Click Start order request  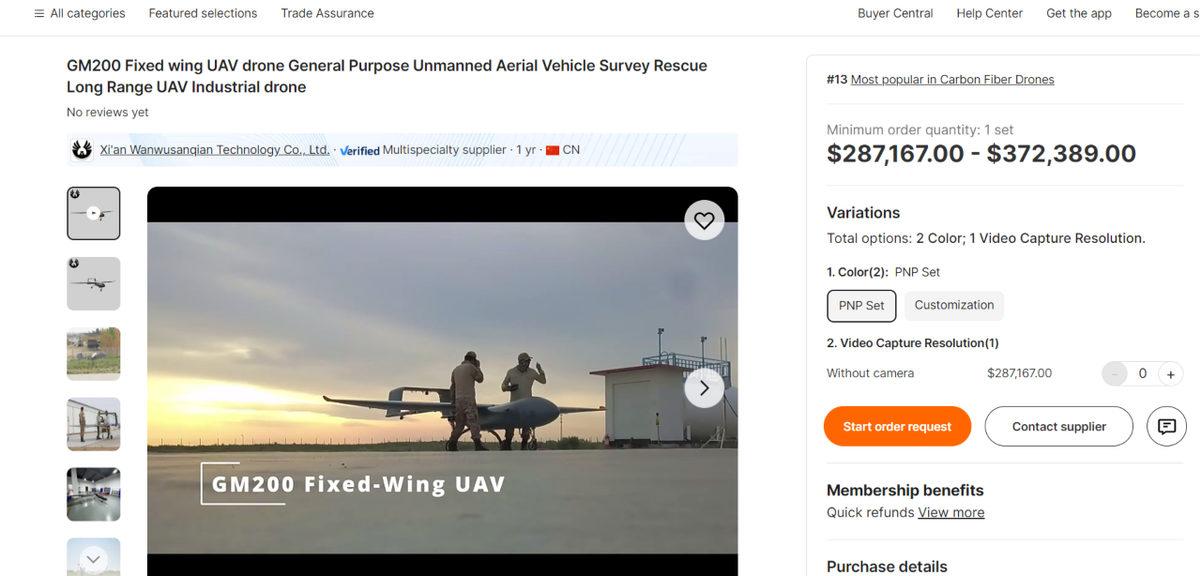(x=897, y=425)
